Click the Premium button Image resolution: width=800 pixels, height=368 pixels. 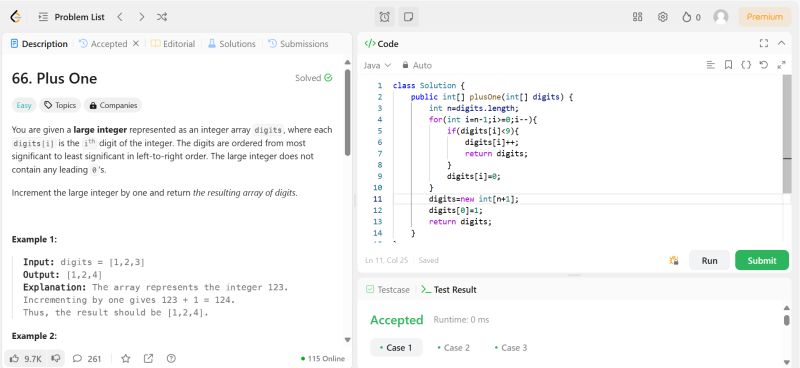click(764, 17)
